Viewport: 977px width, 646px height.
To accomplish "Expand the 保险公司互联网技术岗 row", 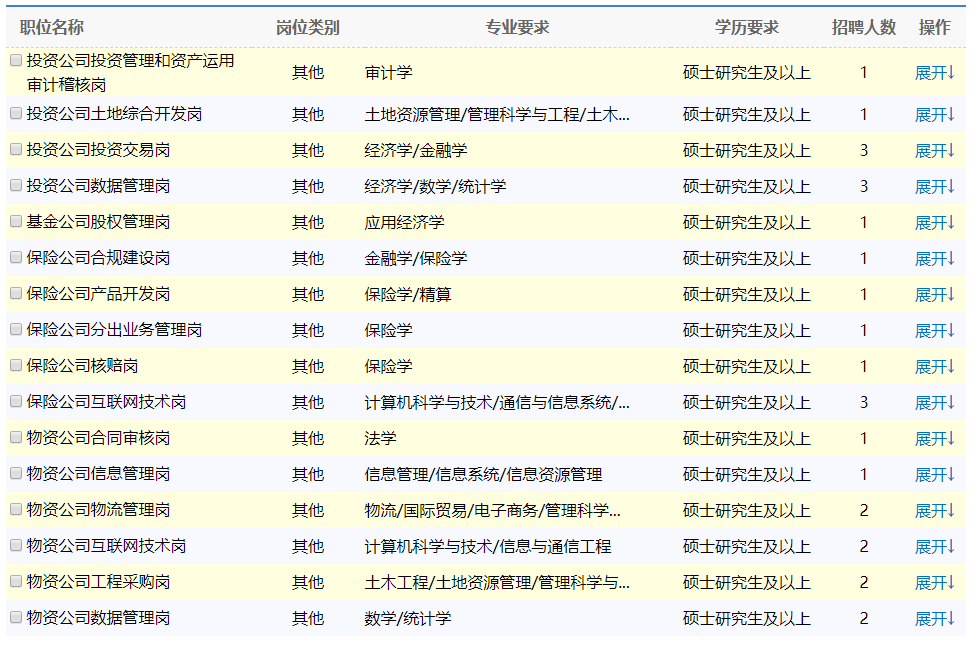I will 933,401.
